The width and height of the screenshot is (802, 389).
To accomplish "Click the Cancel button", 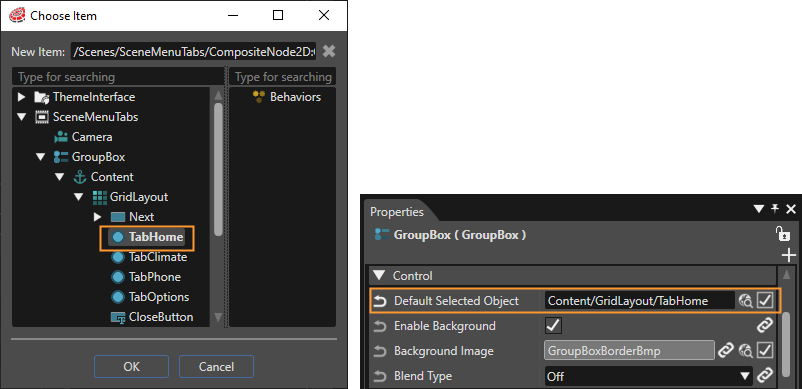I will (216, 367).
